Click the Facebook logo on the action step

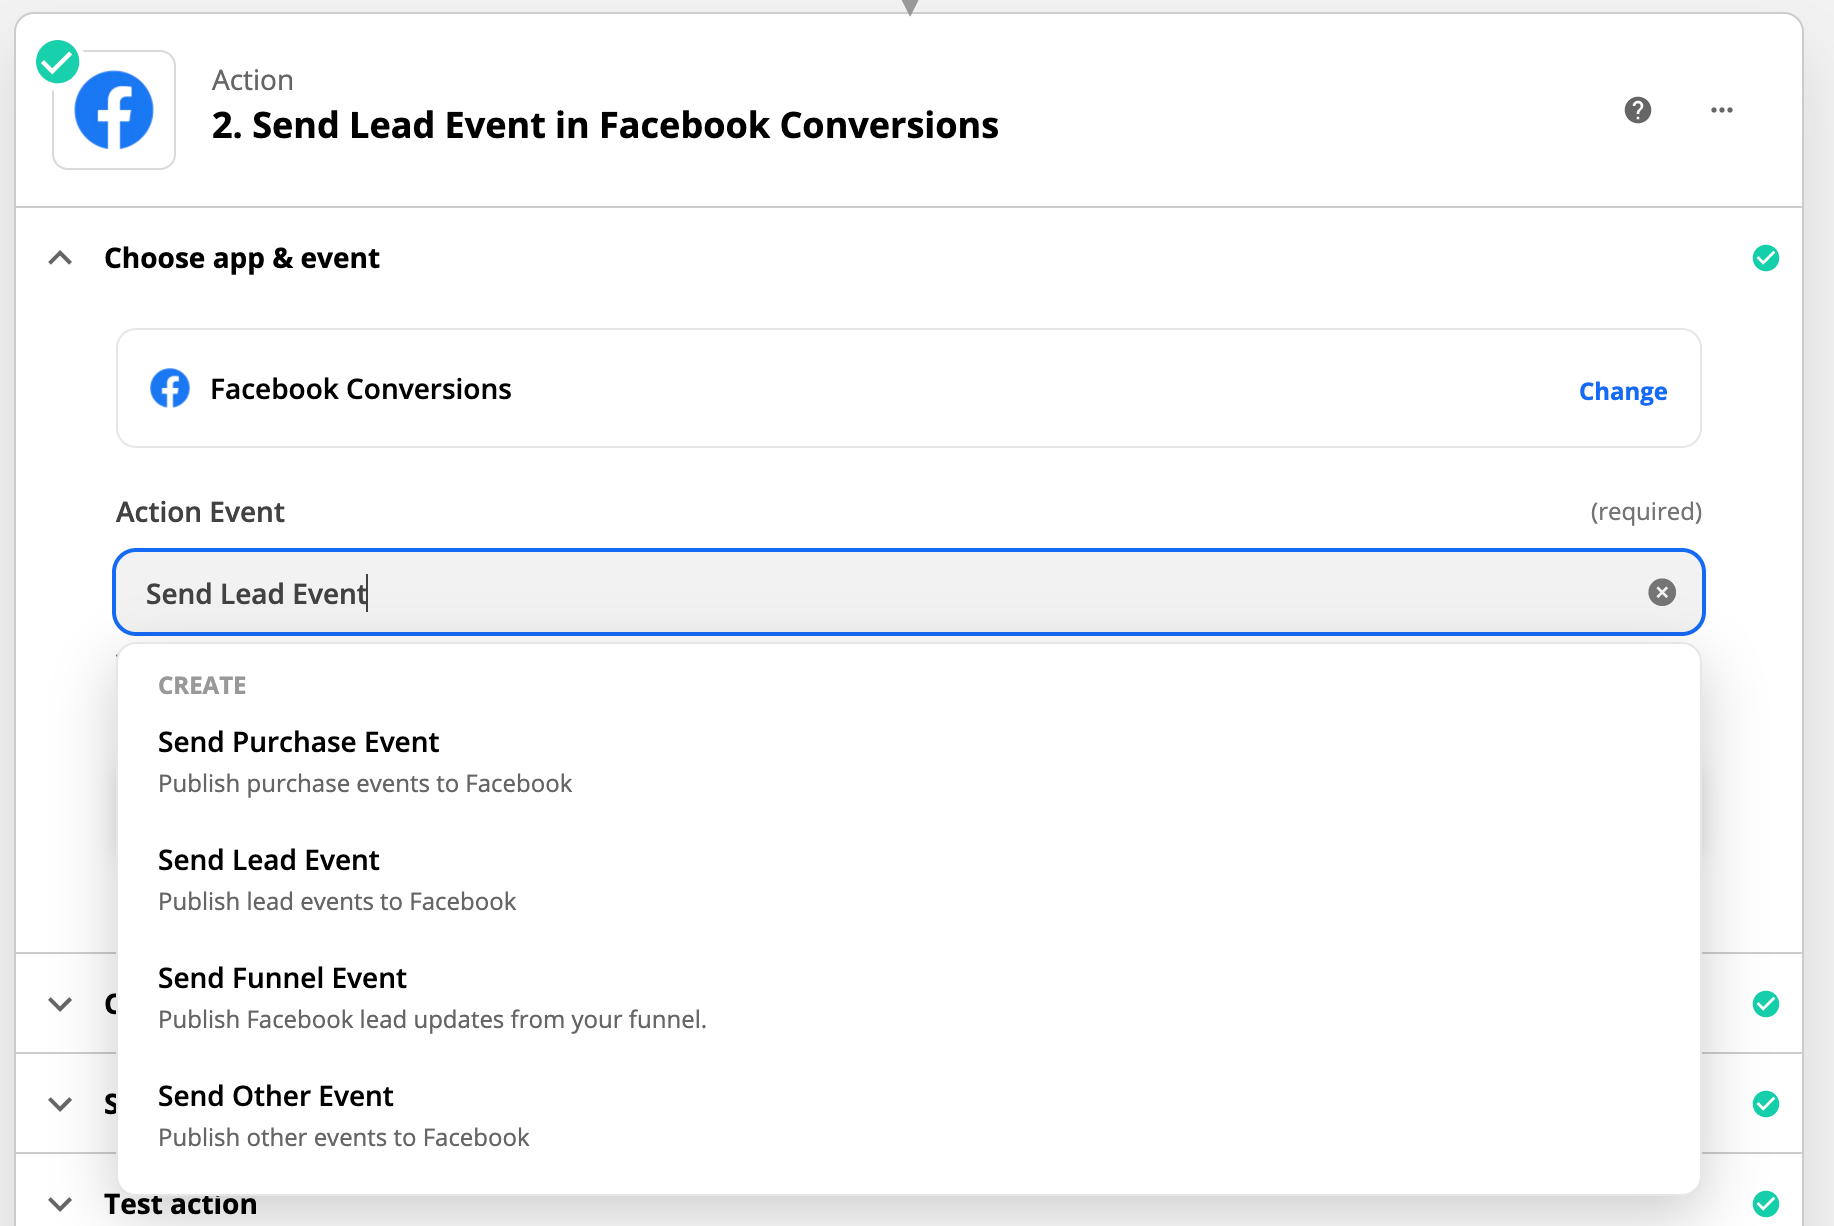[113, 110]
